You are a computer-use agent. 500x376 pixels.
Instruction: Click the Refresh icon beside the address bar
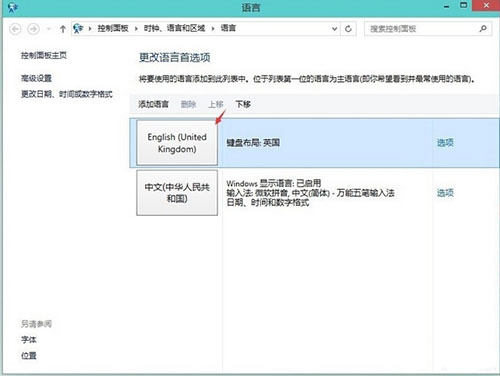(348, 29)
